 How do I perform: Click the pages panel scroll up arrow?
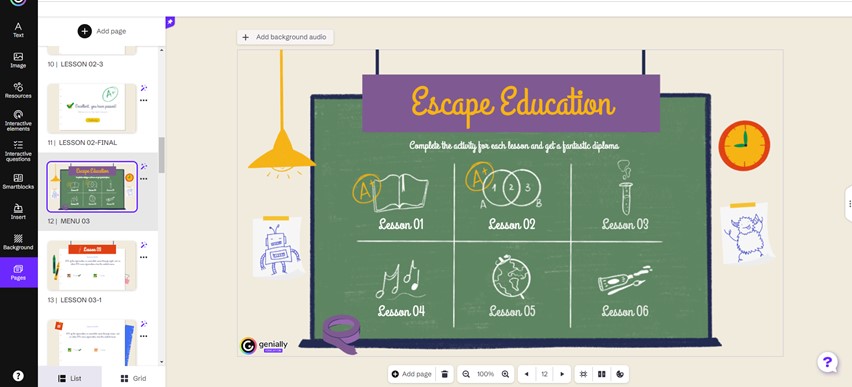coord(161,50)
